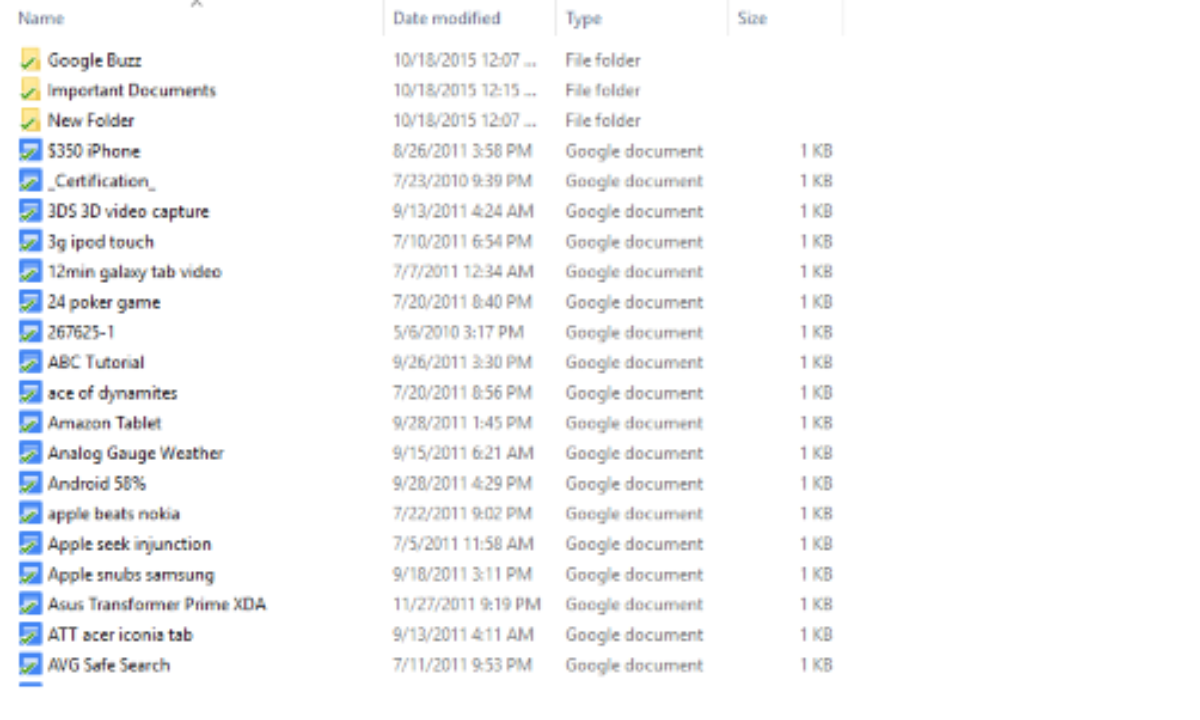Image resolution: width=1200 pixels, height=720 pixels.
Task: Click the sort direction arrow above Name
Action: pos(196,3)
